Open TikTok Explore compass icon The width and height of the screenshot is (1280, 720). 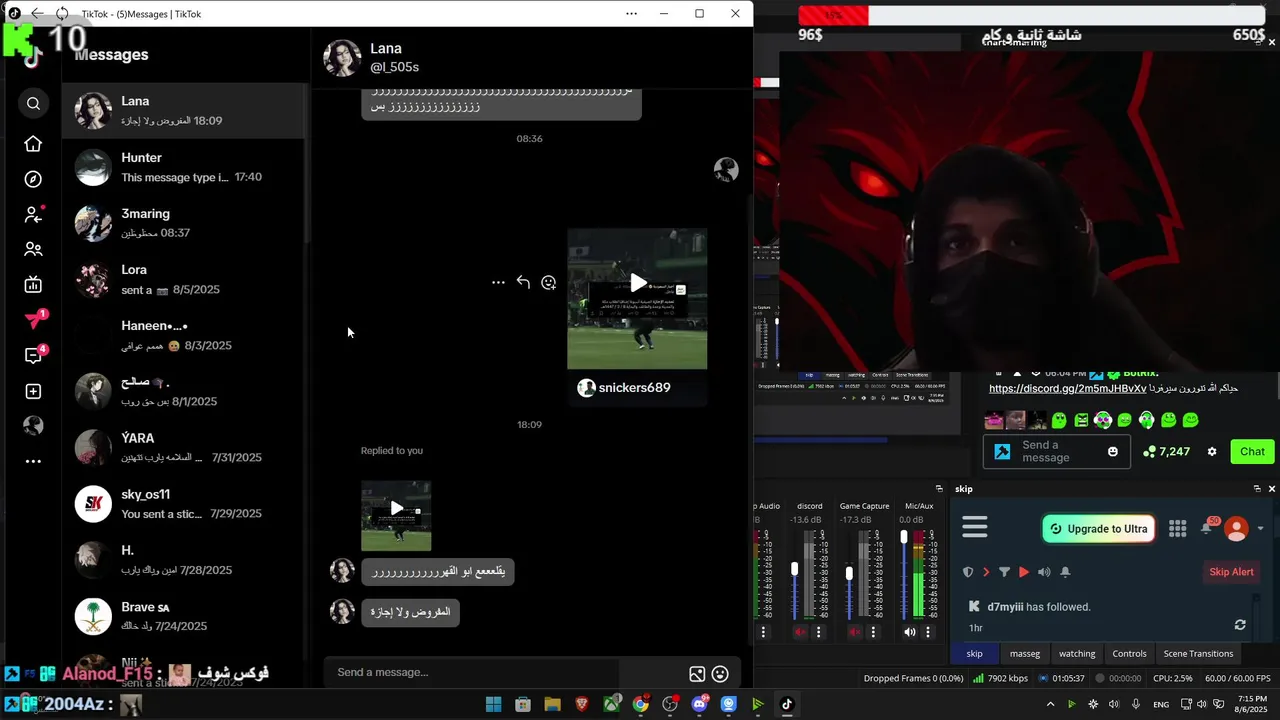(x=33, y=179)
